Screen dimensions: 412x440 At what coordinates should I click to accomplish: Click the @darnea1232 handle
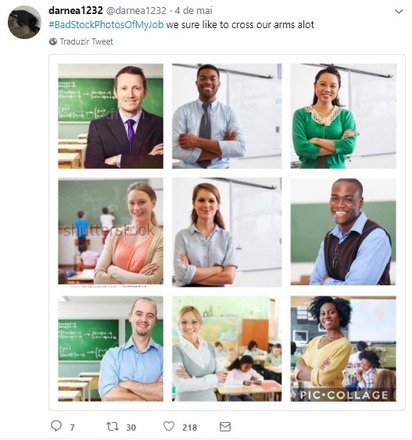click(136, 11)
